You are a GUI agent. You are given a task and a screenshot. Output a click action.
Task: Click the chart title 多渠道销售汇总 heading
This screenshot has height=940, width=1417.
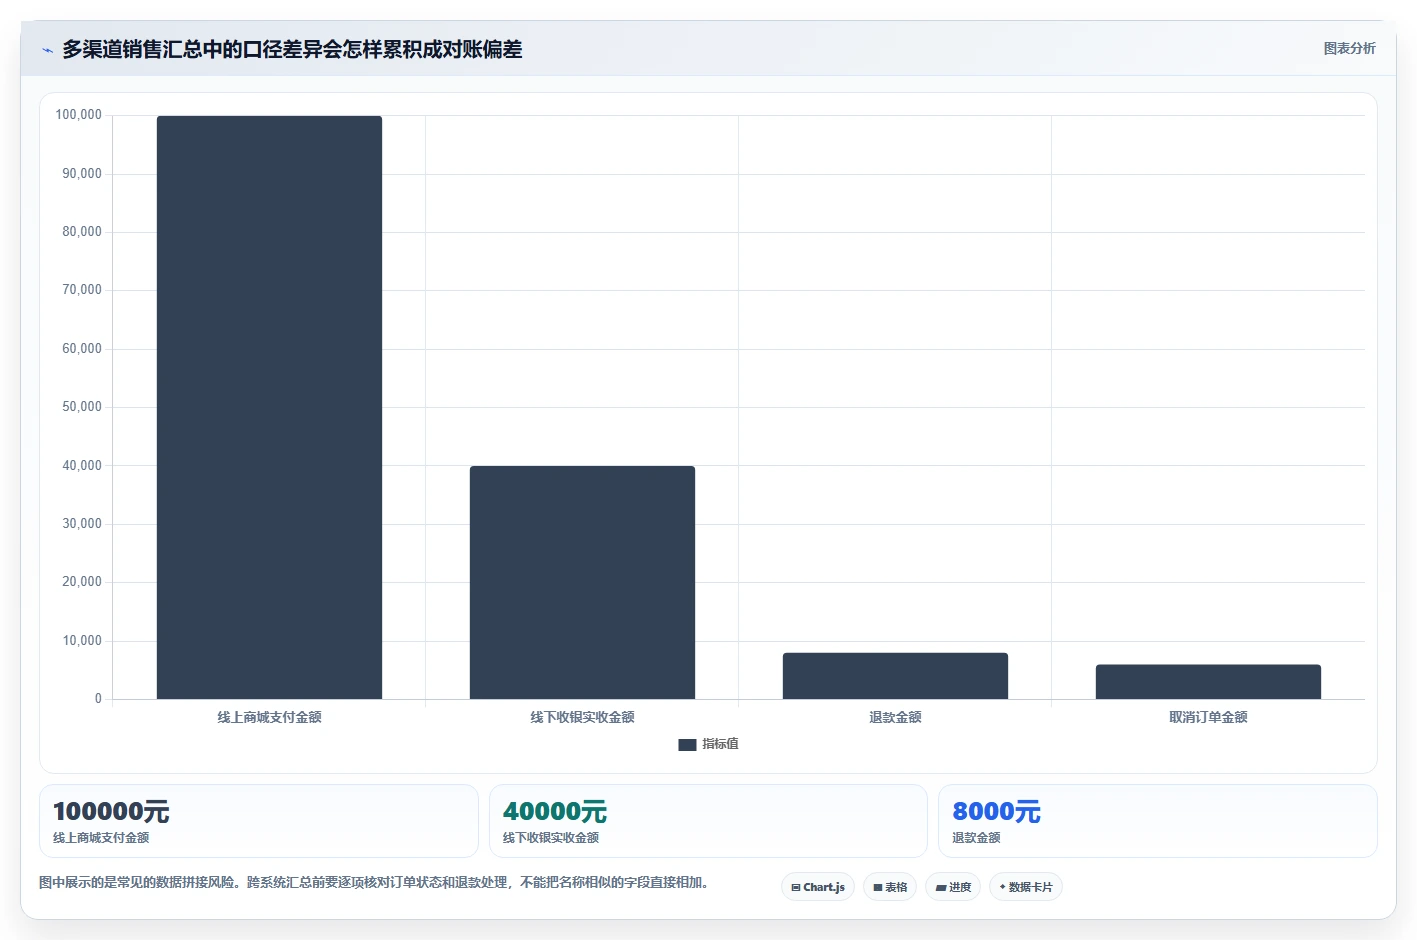coord(292,49)
